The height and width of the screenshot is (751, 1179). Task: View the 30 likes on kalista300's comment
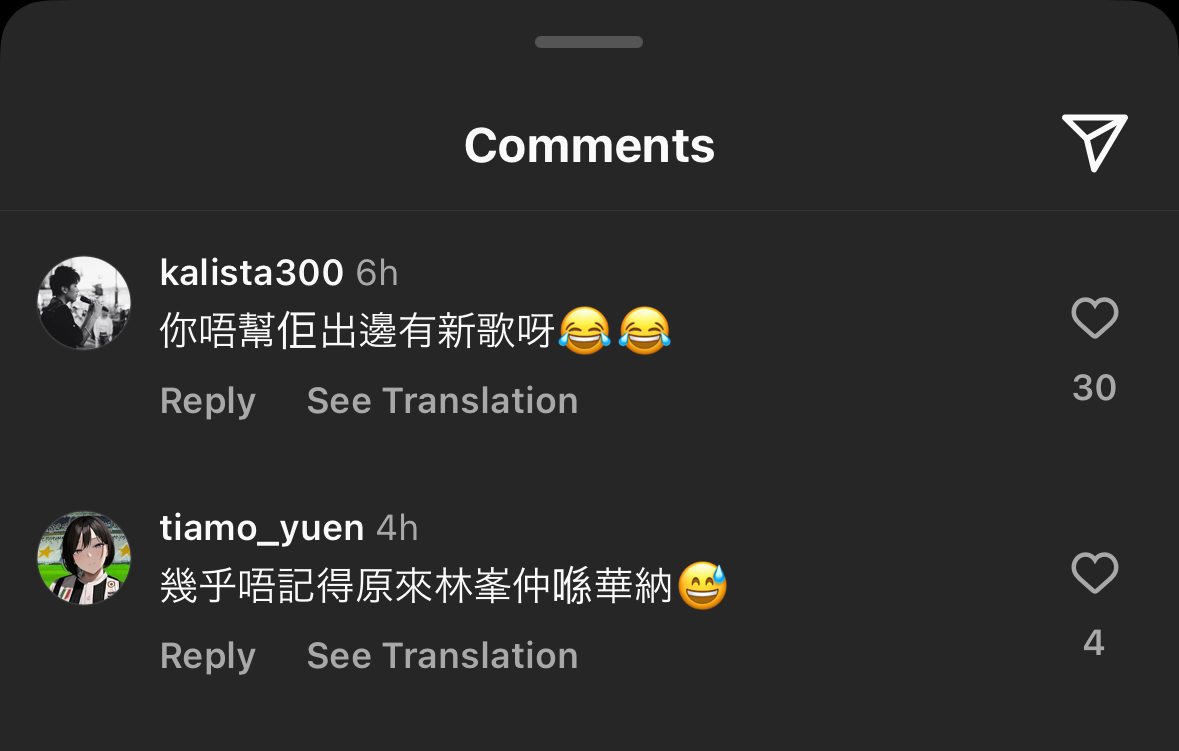1095,388
